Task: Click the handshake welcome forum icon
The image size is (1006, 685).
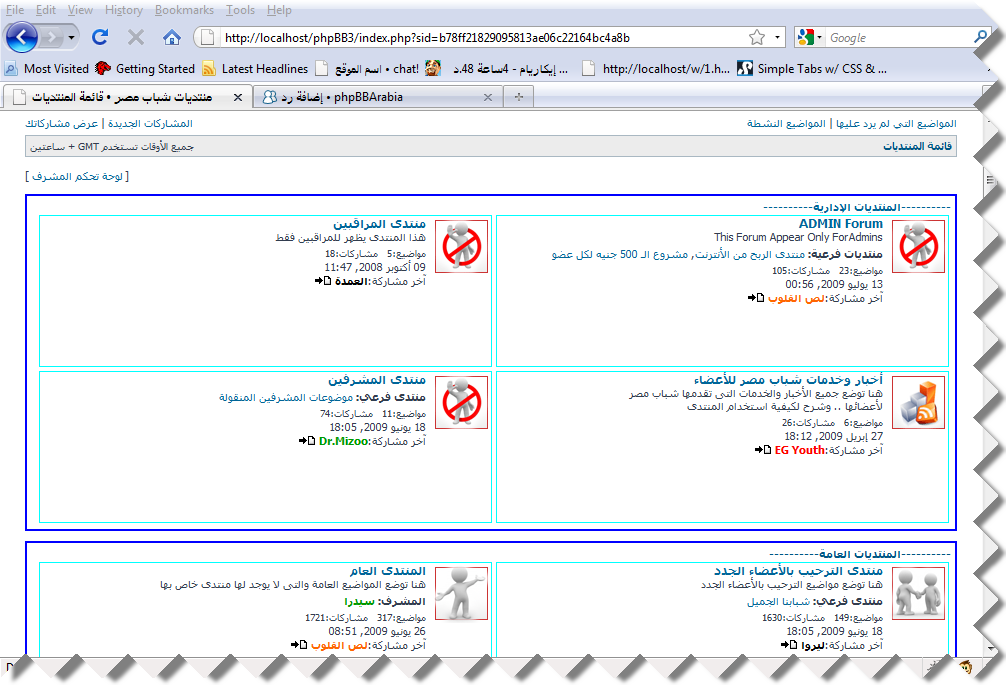Action: (x=918, y=593)
